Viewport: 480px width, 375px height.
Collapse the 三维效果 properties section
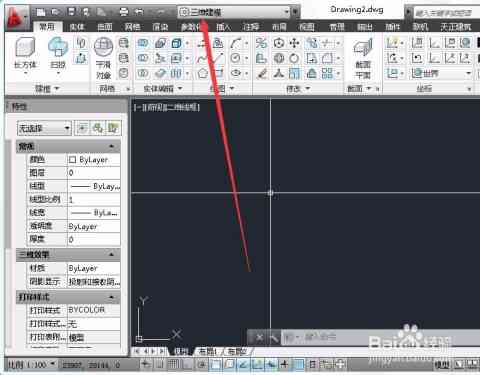[x=112, y=255]
